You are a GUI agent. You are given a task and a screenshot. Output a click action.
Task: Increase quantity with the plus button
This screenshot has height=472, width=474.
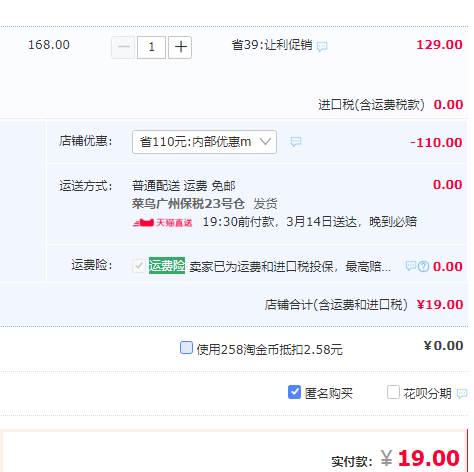click(180, 47)
